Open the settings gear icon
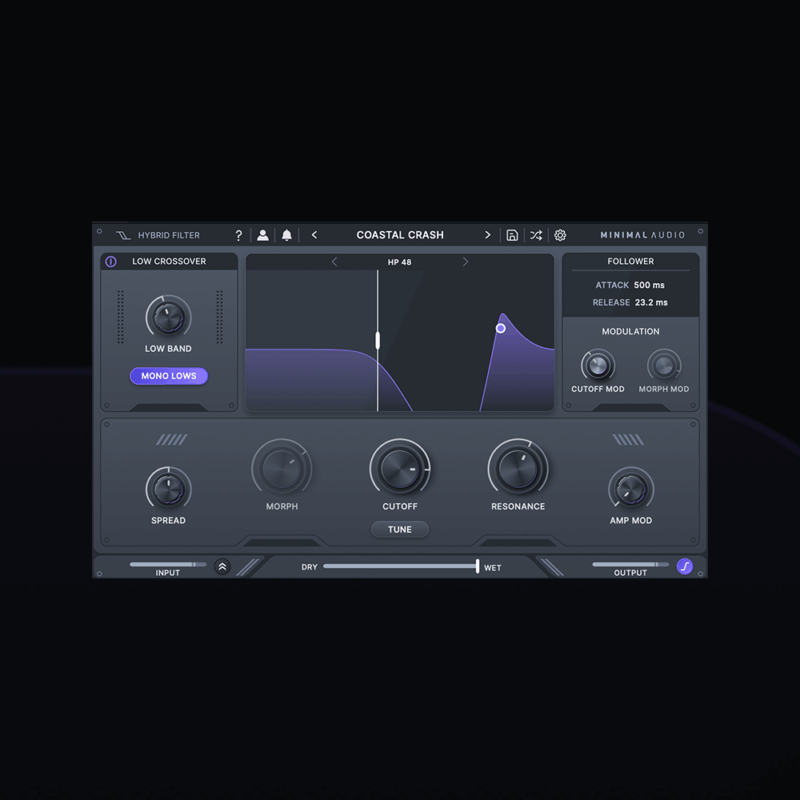This screenshot has height=800, width=800. pos(560,235)
